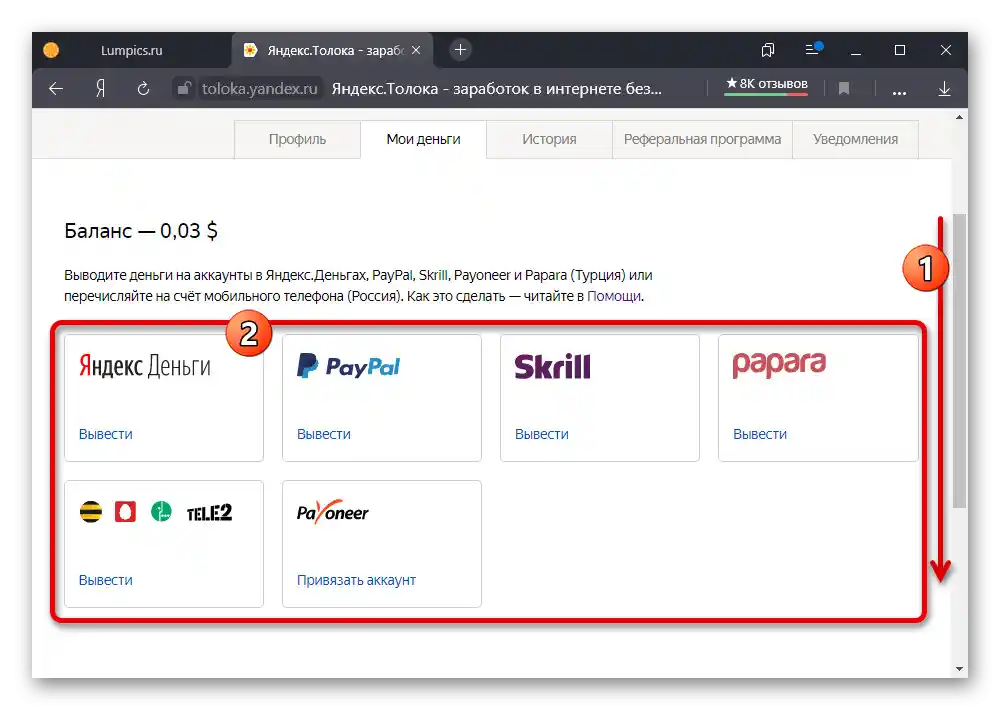Click the Papara logo
1000x710 pixels.
pos(779,365)
